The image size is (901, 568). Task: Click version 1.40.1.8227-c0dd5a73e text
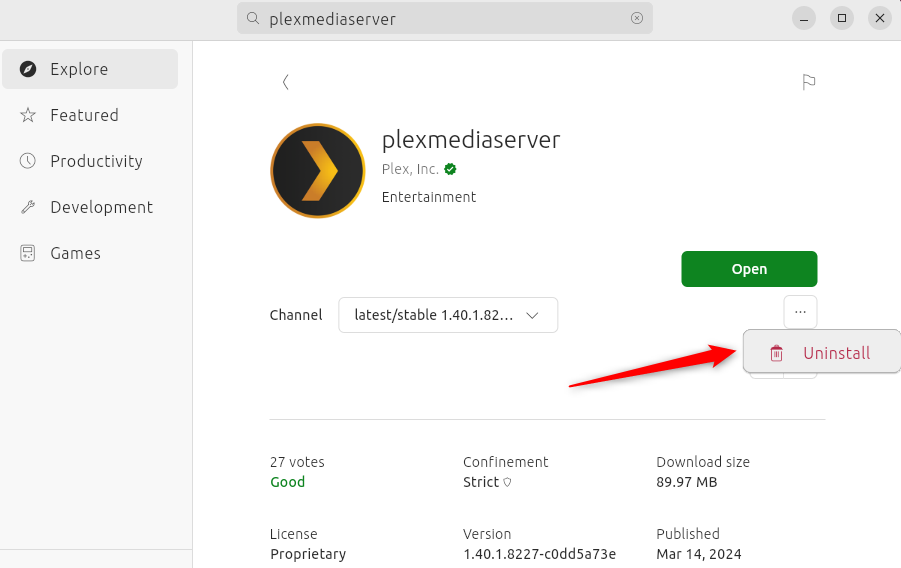tap(540, 554)
